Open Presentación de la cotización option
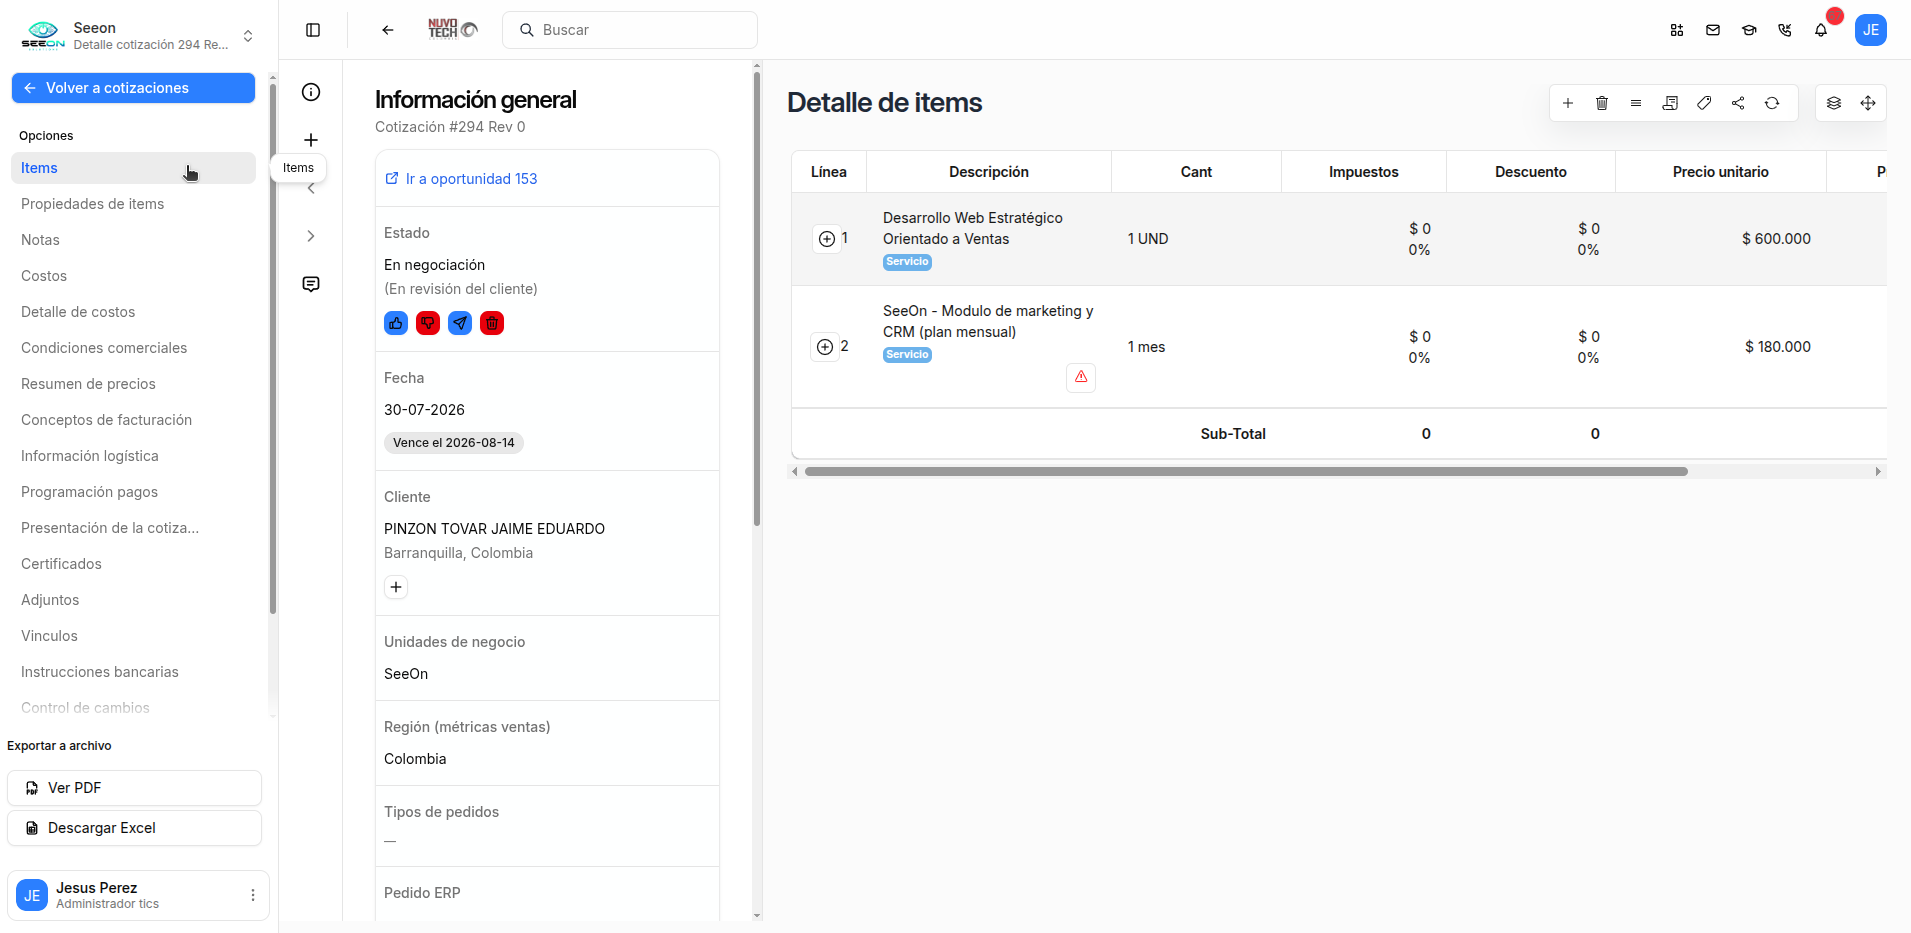1911x933 pixels. coord(133,528)
